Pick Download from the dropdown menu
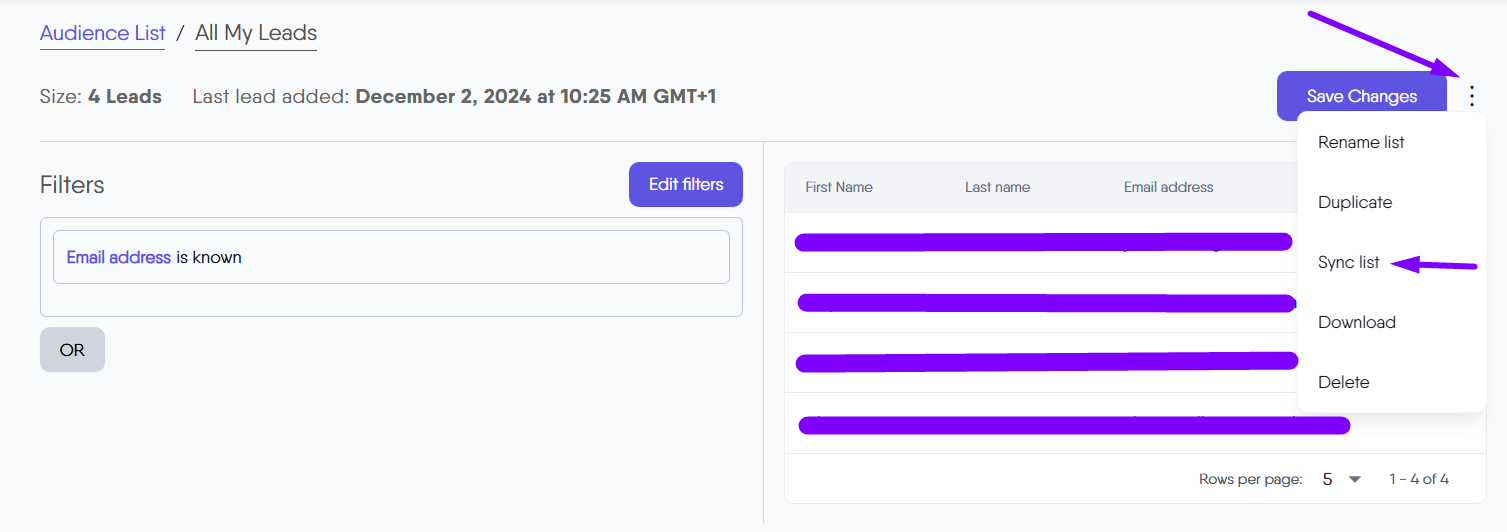The image size is (1507, 532). [x=1356, y=322]
